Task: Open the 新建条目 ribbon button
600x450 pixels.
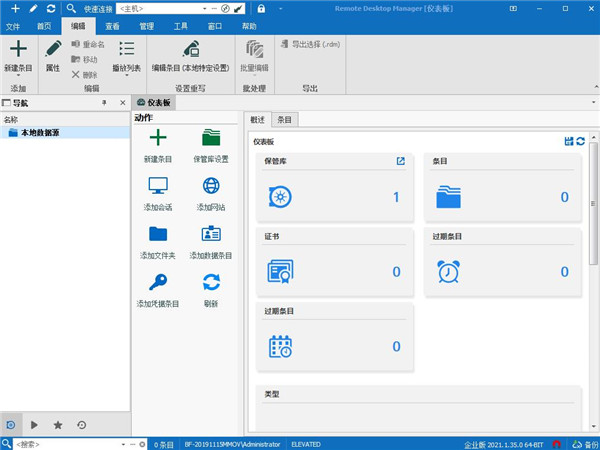Action: 18,56
